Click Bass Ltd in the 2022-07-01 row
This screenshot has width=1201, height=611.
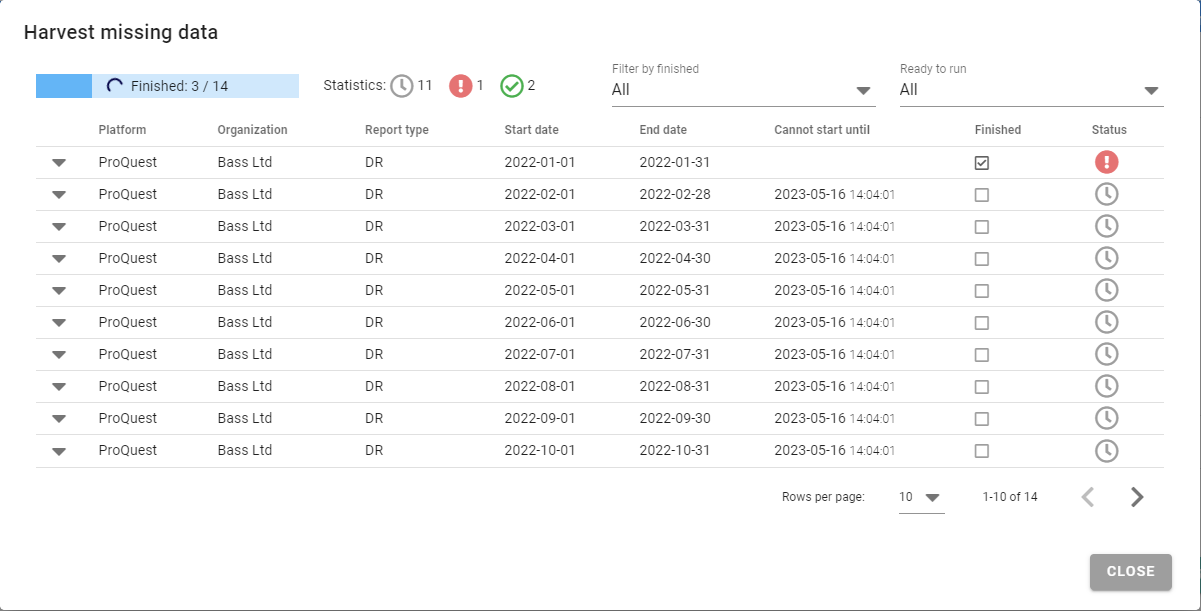[x=245, y=354]
